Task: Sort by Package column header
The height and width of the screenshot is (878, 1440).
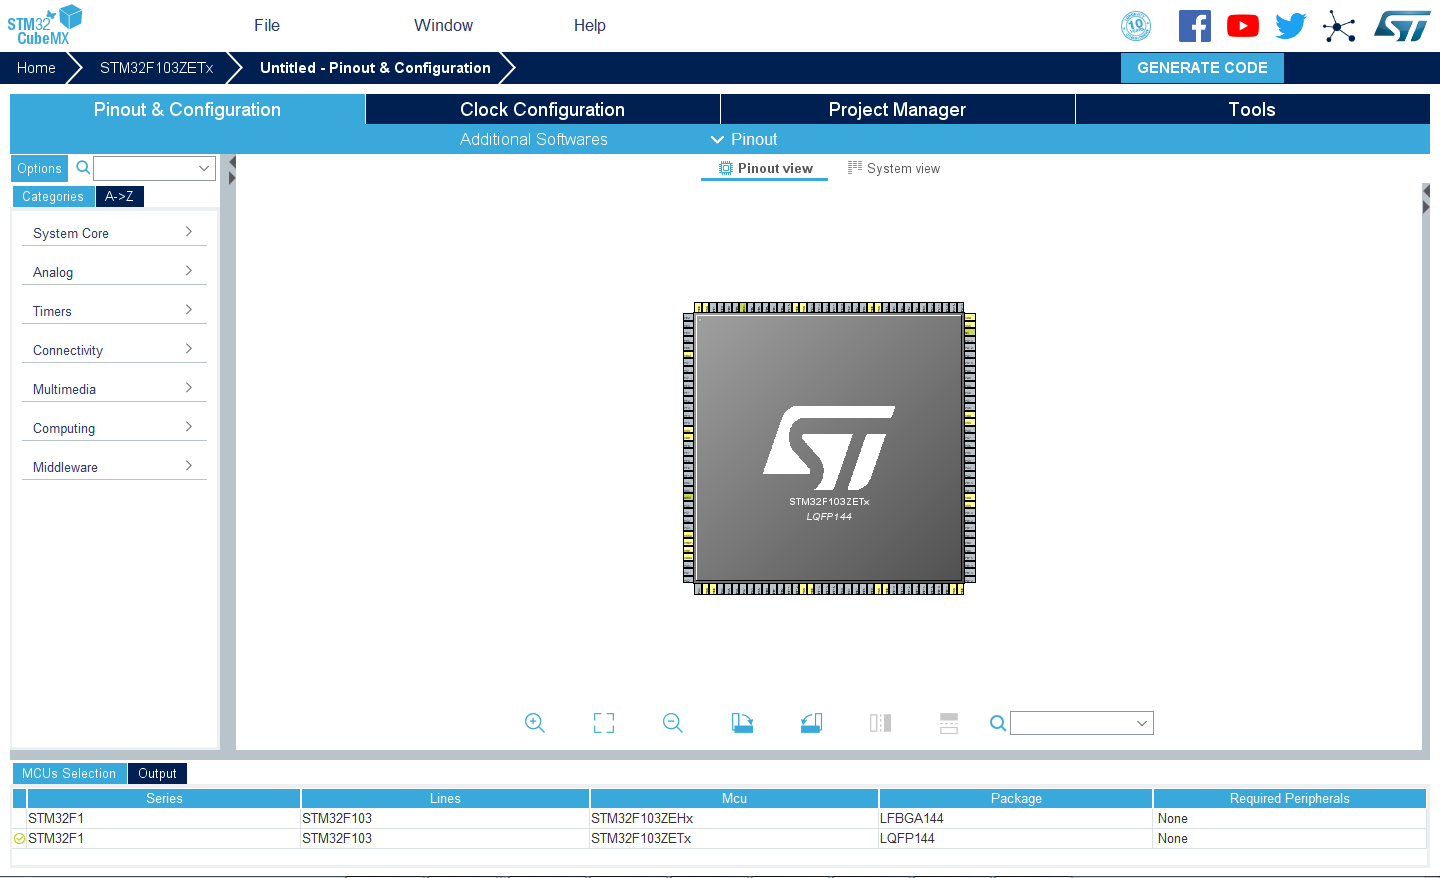Action: pyautogui.click(x=1016, y=798)
